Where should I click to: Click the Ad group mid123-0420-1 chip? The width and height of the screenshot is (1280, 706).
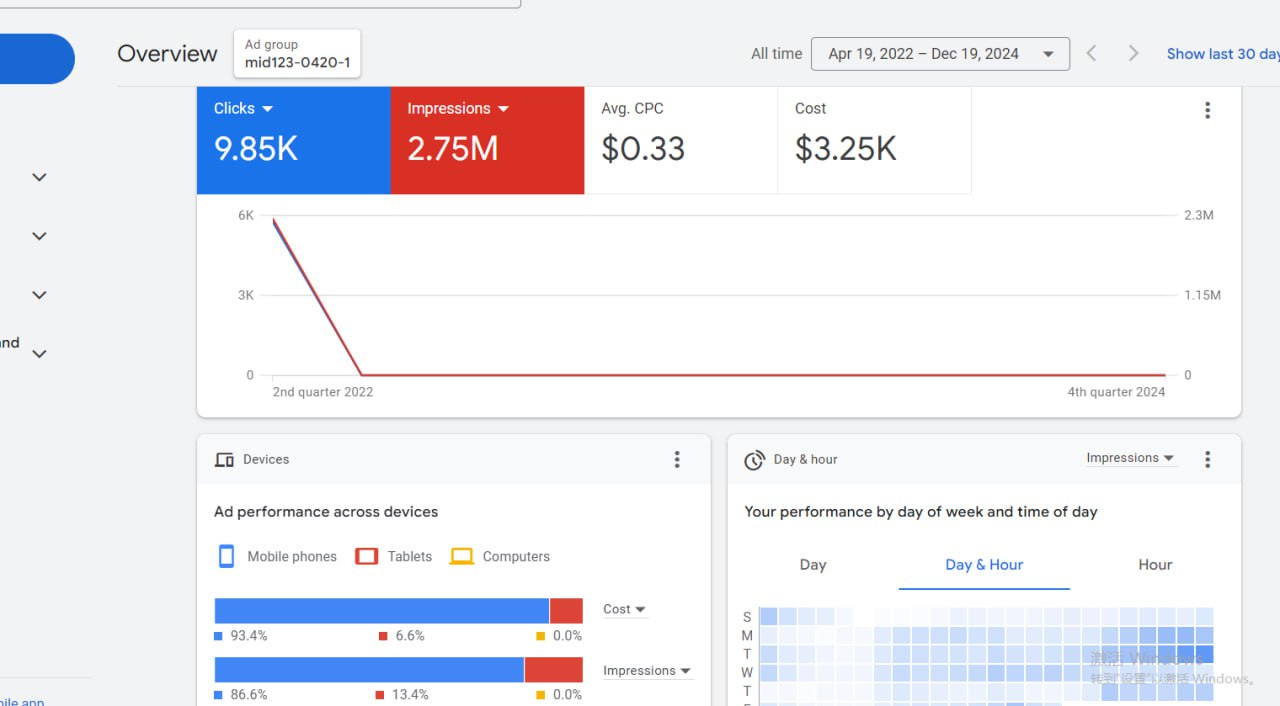(x=297, y=53)
